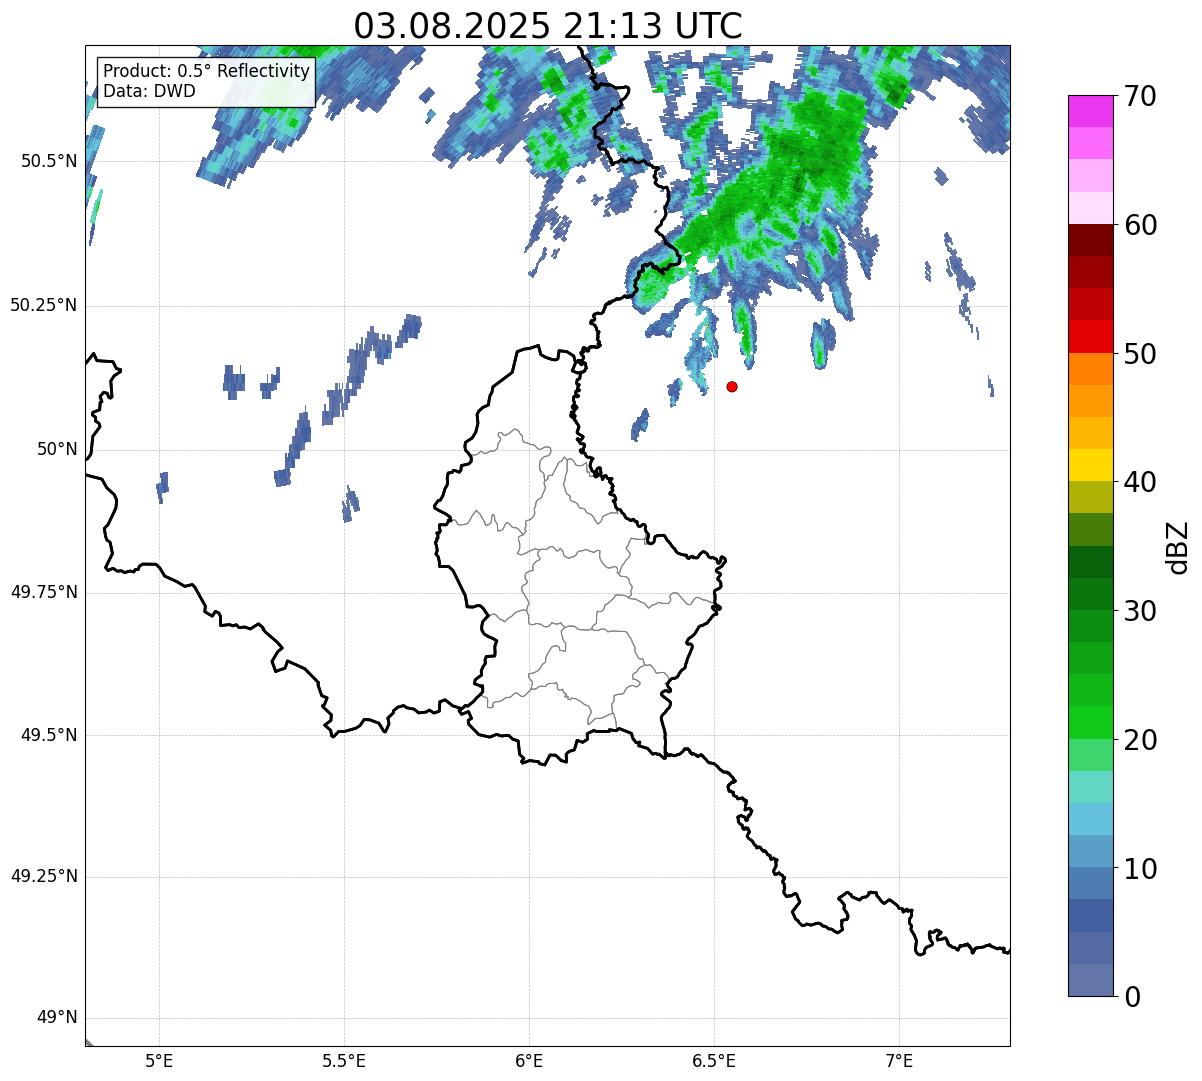Click the "Product: 0.5° Reflectivity" label

point(207,72)
